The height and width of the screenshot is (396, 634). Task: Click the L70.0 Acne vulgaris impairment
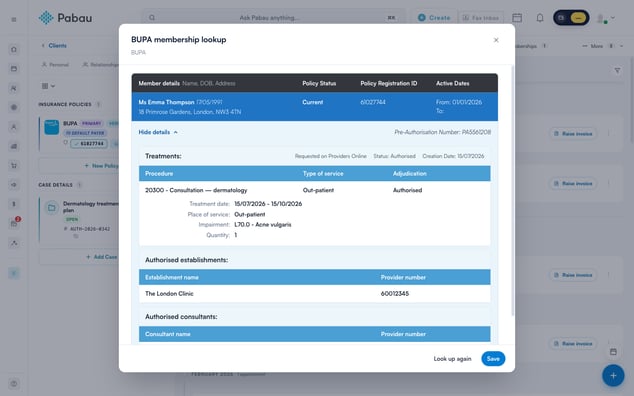[262, 224]
